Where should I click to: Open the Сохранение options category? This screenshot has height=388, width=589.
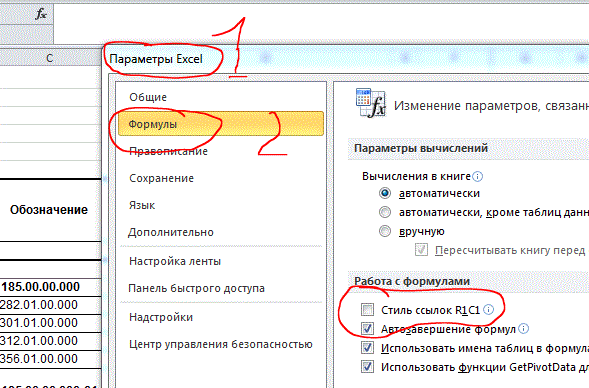[x=220, y=178]
